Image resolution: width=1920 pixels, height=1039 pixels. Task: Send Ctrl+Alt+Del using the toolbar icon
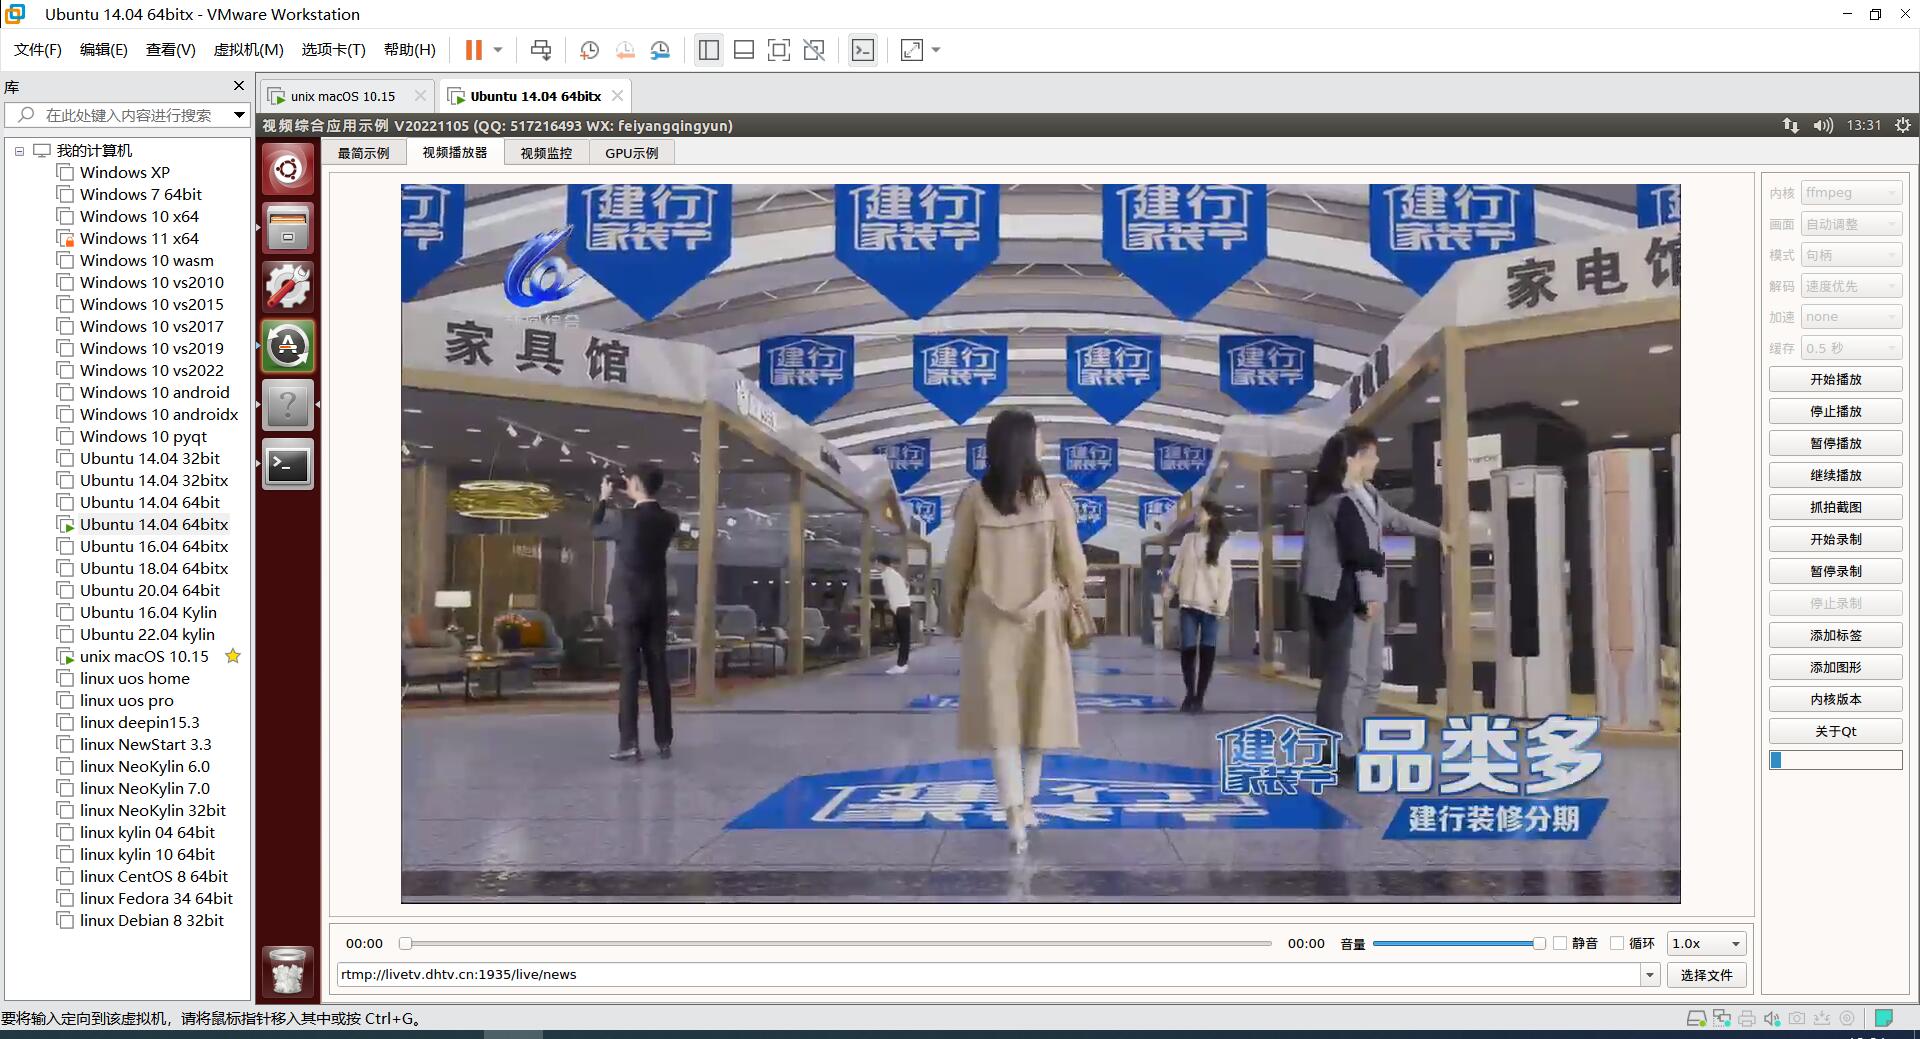540,50
